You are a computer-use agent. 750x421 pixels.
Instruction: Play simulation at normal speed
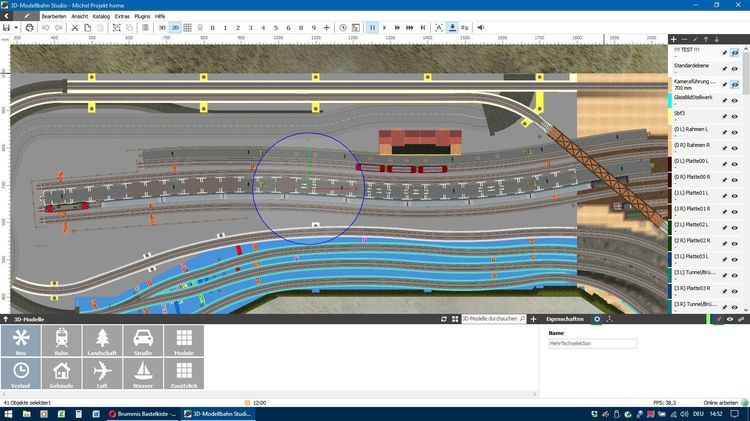(385, 28)
